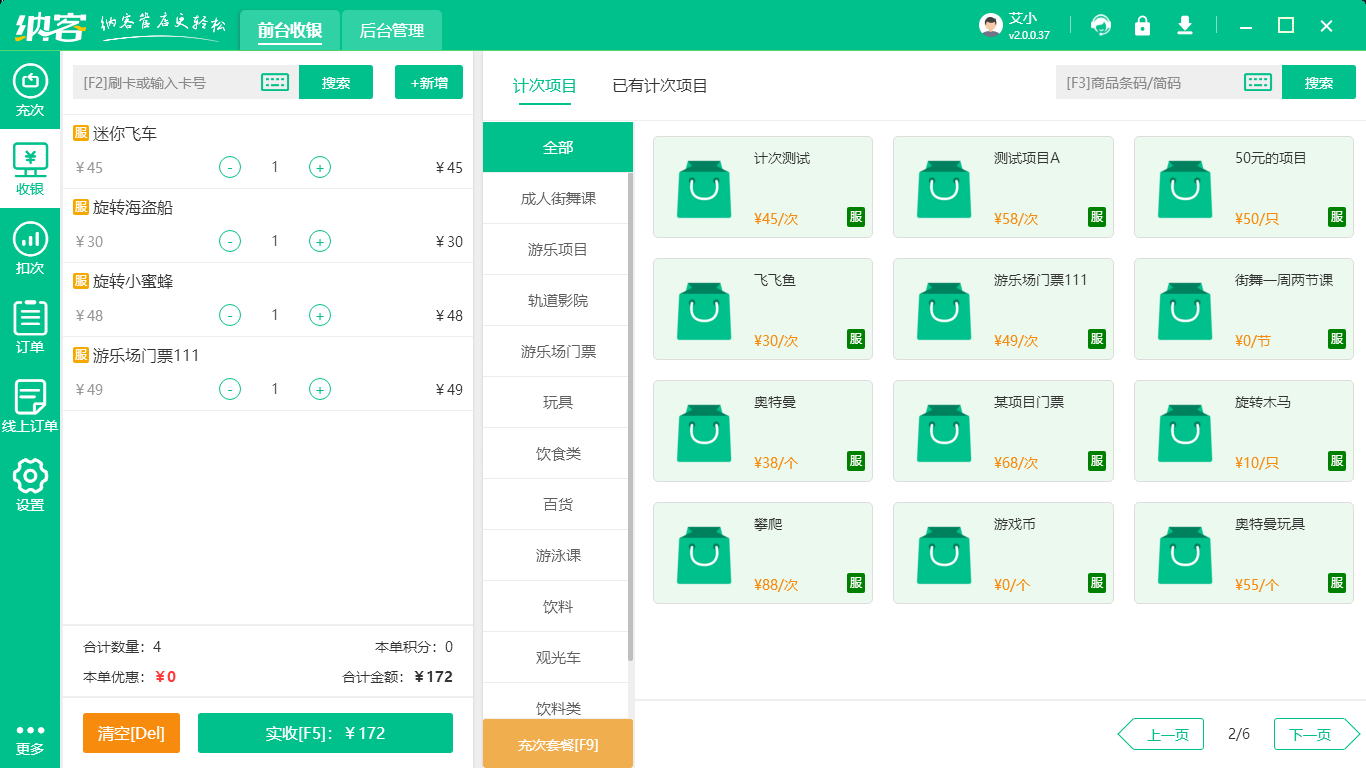Image resolution: width=1366 pixels, height=768 pixels.
Task: Select the 扣次 sidebar icon
Action: click(x=29, y=248)
